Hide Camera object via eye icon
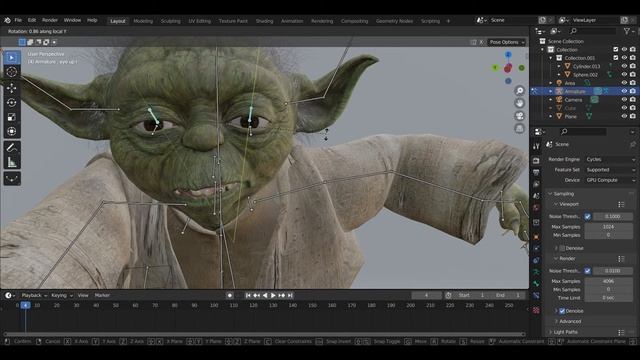 (x=624, y=100)
